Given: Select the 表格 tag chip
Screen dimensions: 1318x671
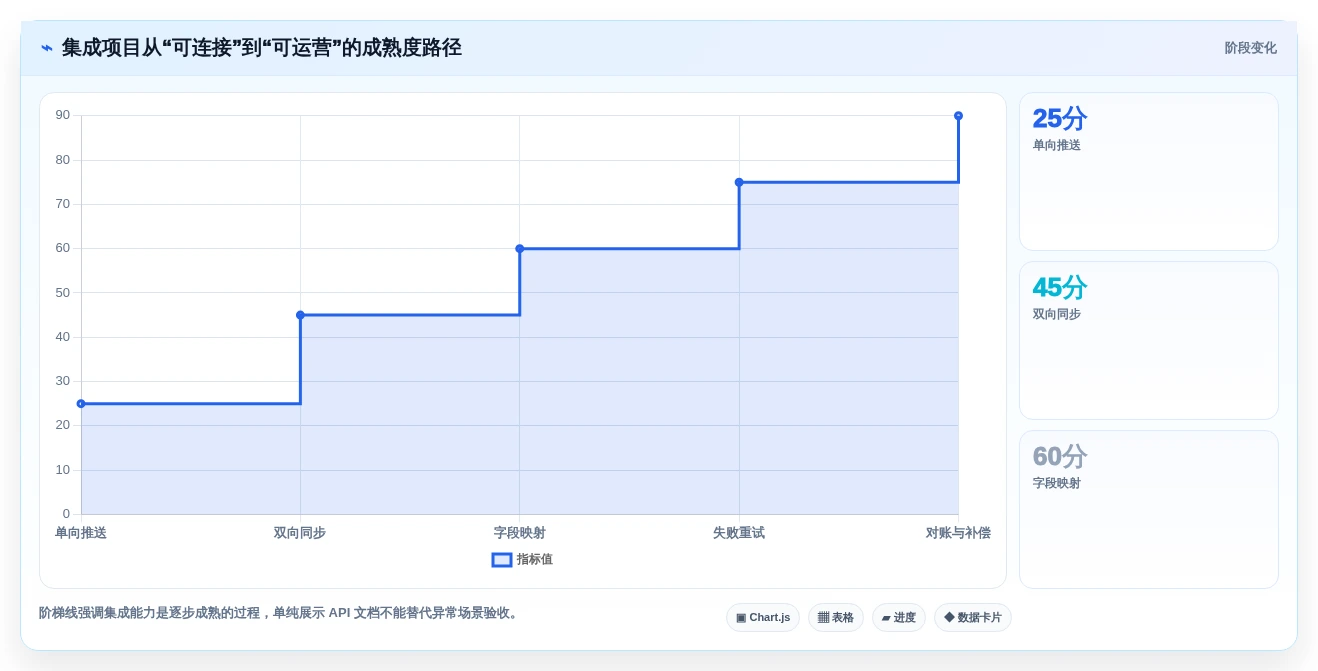Looking at the screenshot, I should coord(836,617).
